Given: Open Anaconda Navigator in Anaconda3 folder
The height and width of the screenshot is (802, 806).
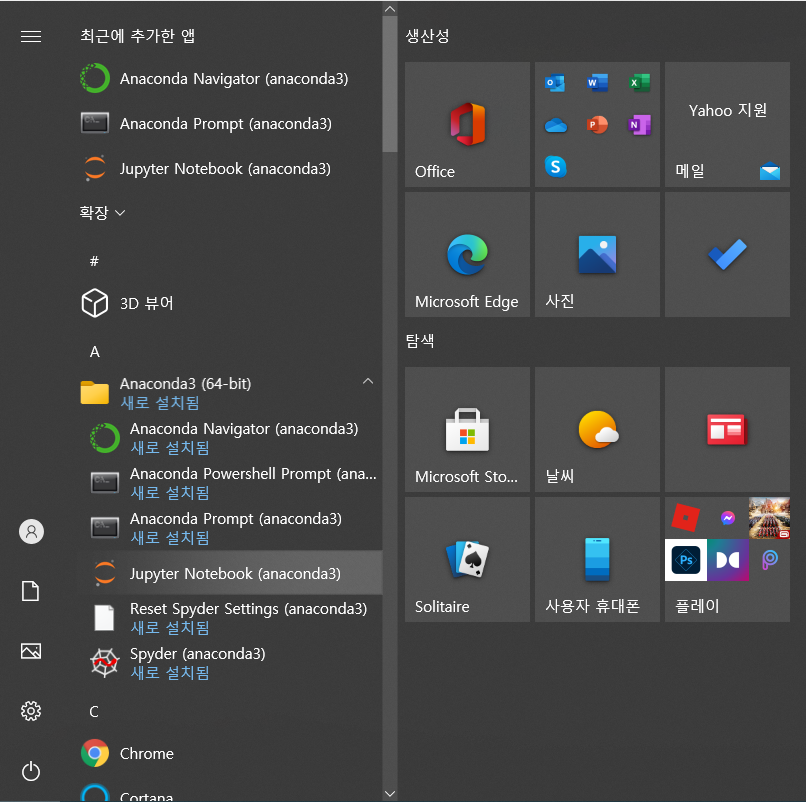Looking at the screenshot, I should (x=229, y=438).
